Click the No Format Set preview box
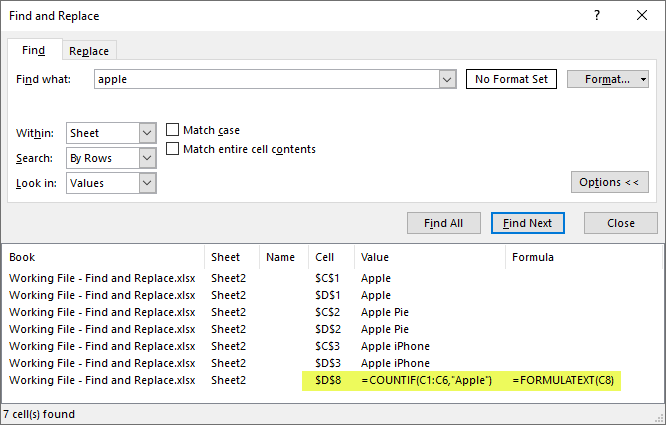This screenshot has width=666, height=425. pos(511,79)
